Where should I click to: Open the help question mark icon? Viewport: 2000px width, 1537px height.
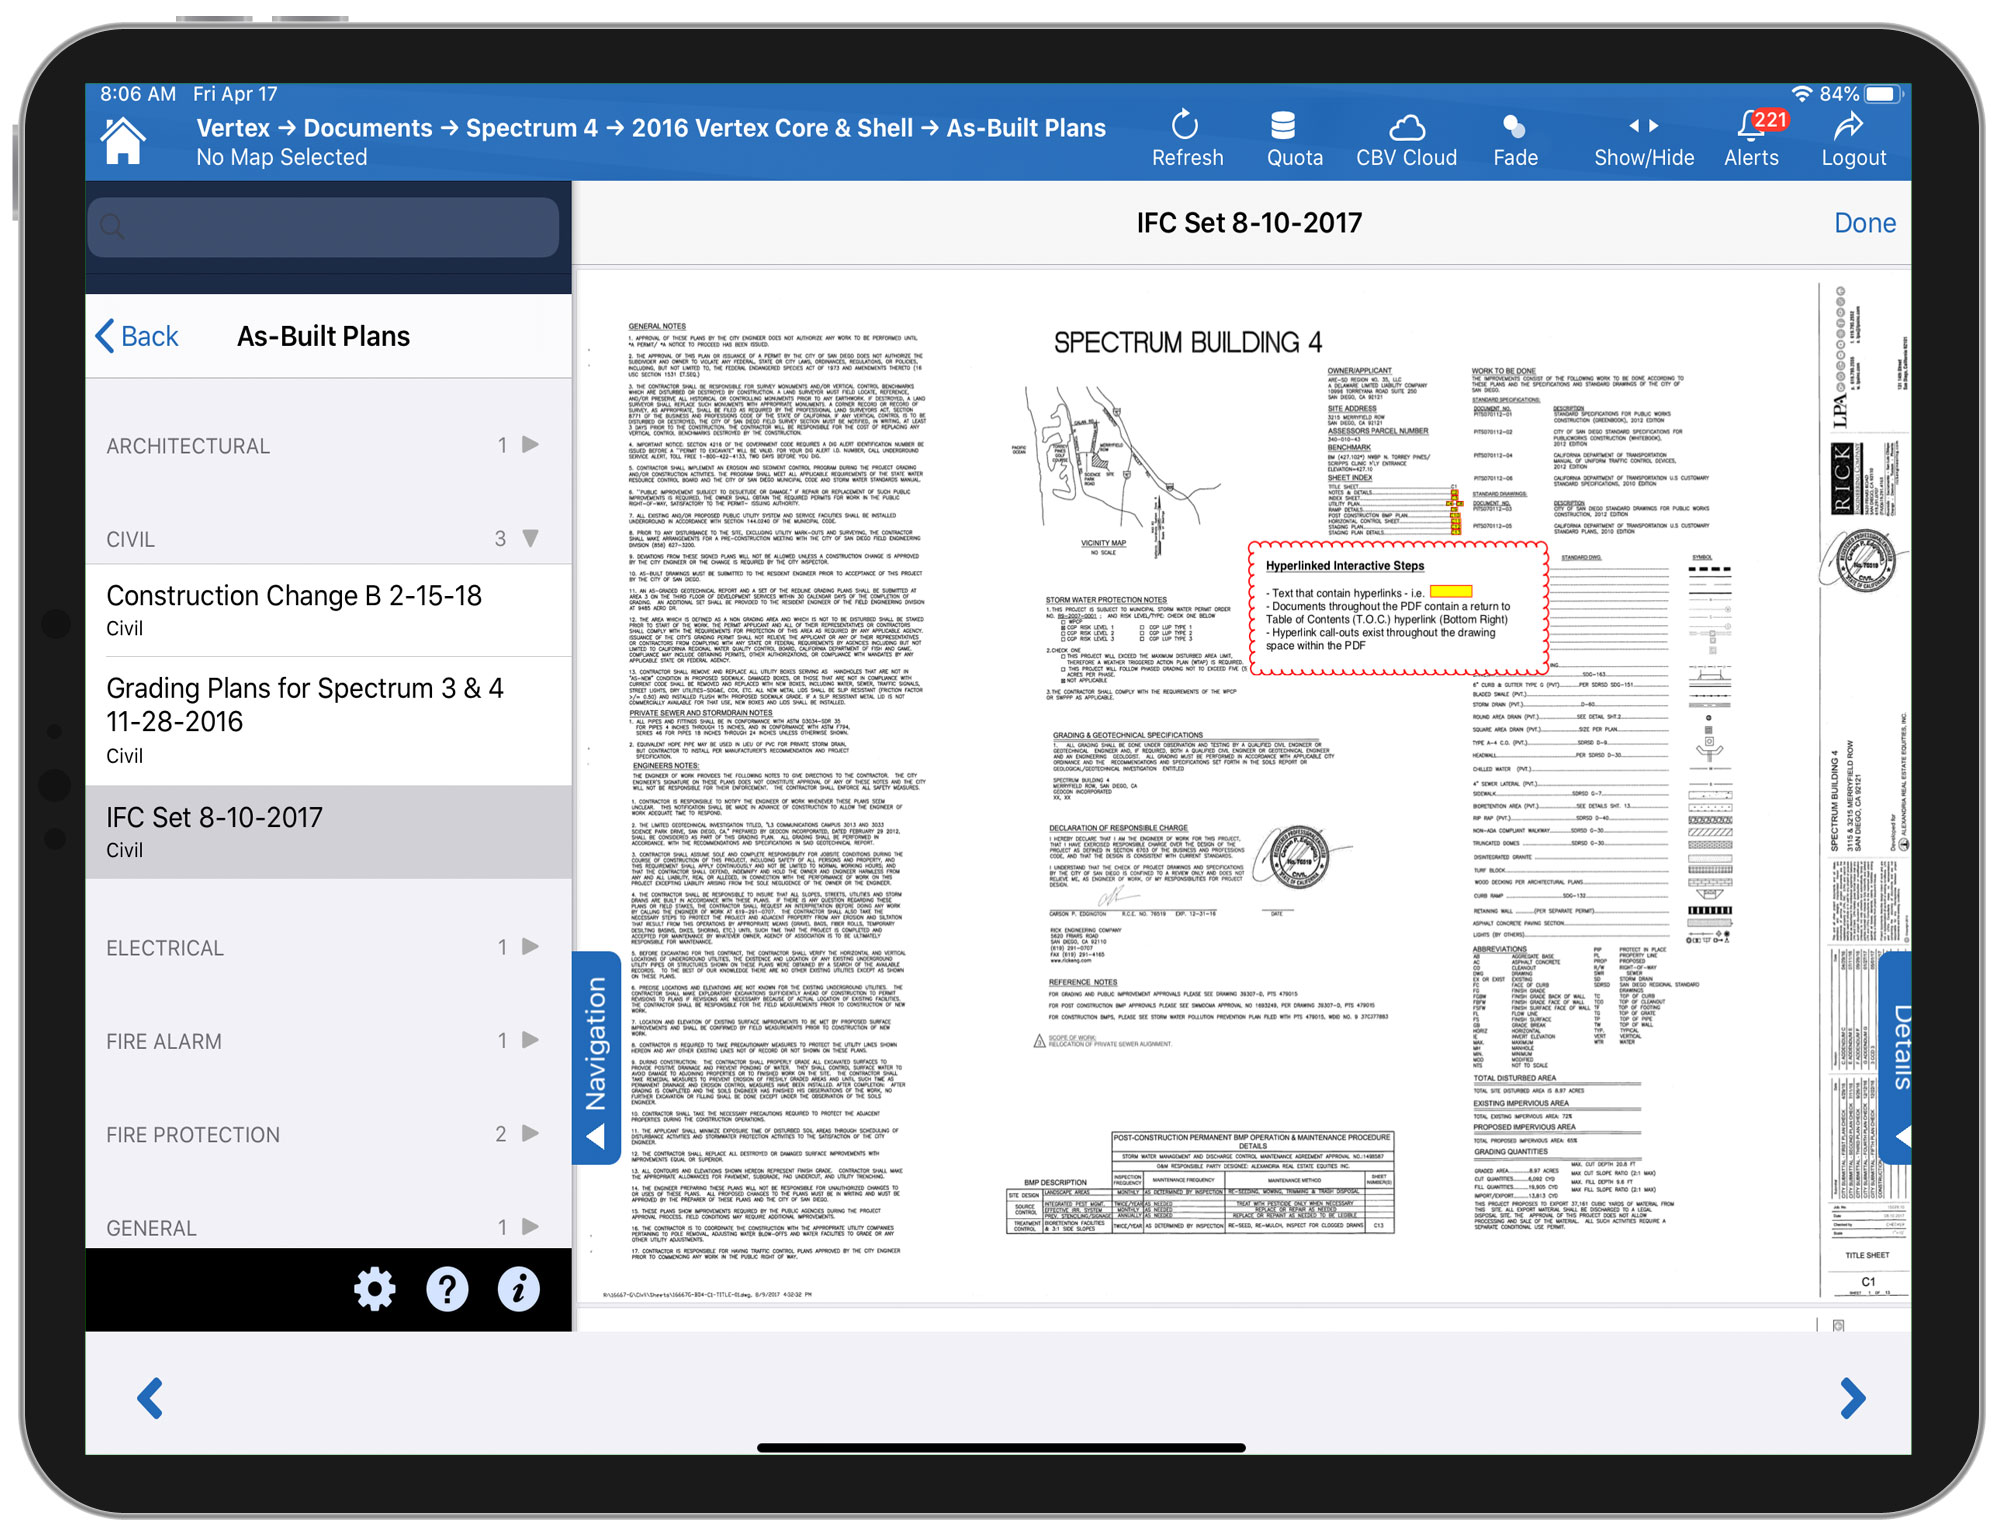[447, 1290]
